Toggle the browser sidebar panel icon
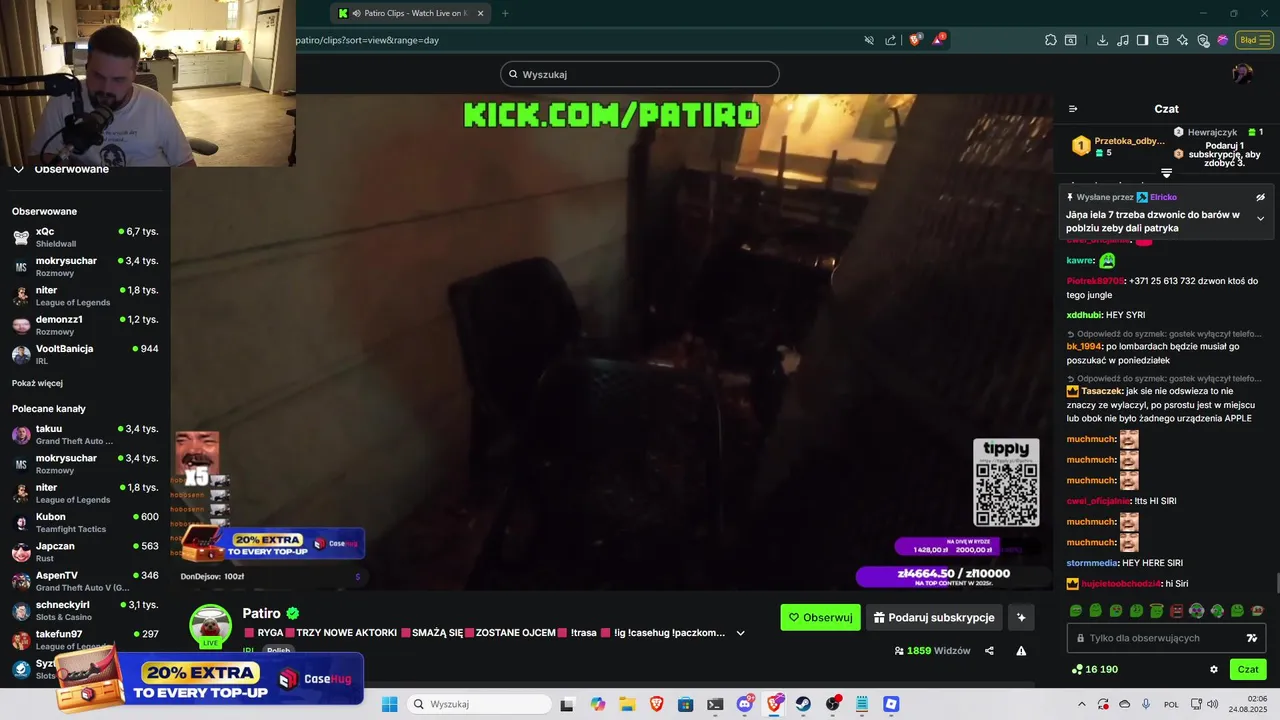Image resolution: width=1280 pixels, height=720 pixels. [1142, 40]
